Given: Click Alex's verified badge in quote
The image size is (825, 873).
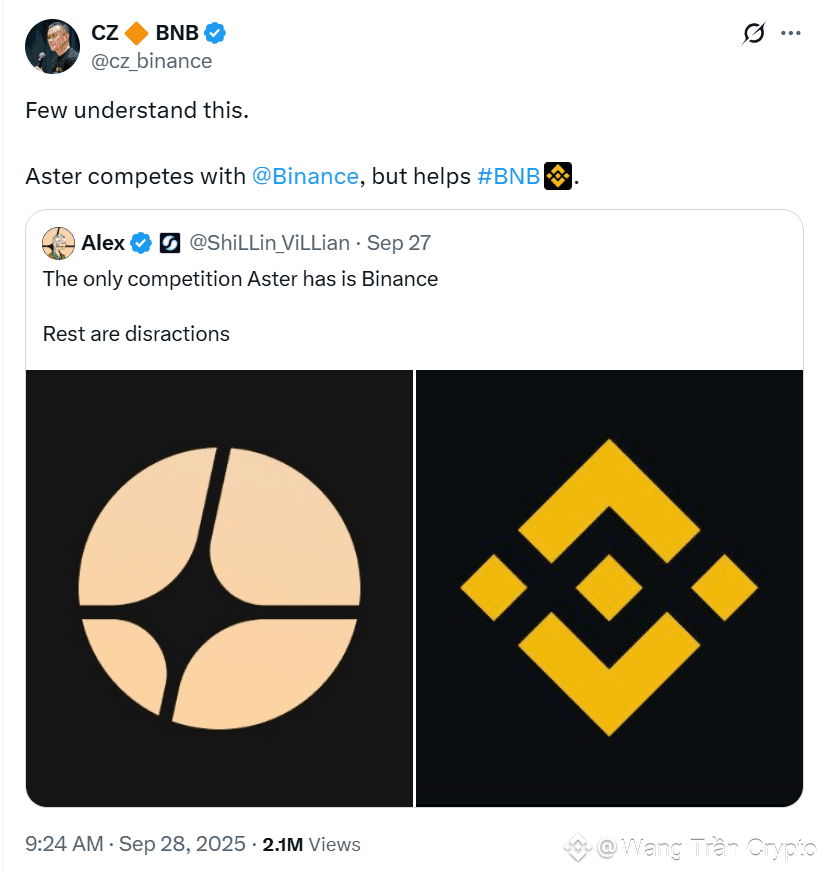Looking at the screenshot, I should tap(142, 243).
